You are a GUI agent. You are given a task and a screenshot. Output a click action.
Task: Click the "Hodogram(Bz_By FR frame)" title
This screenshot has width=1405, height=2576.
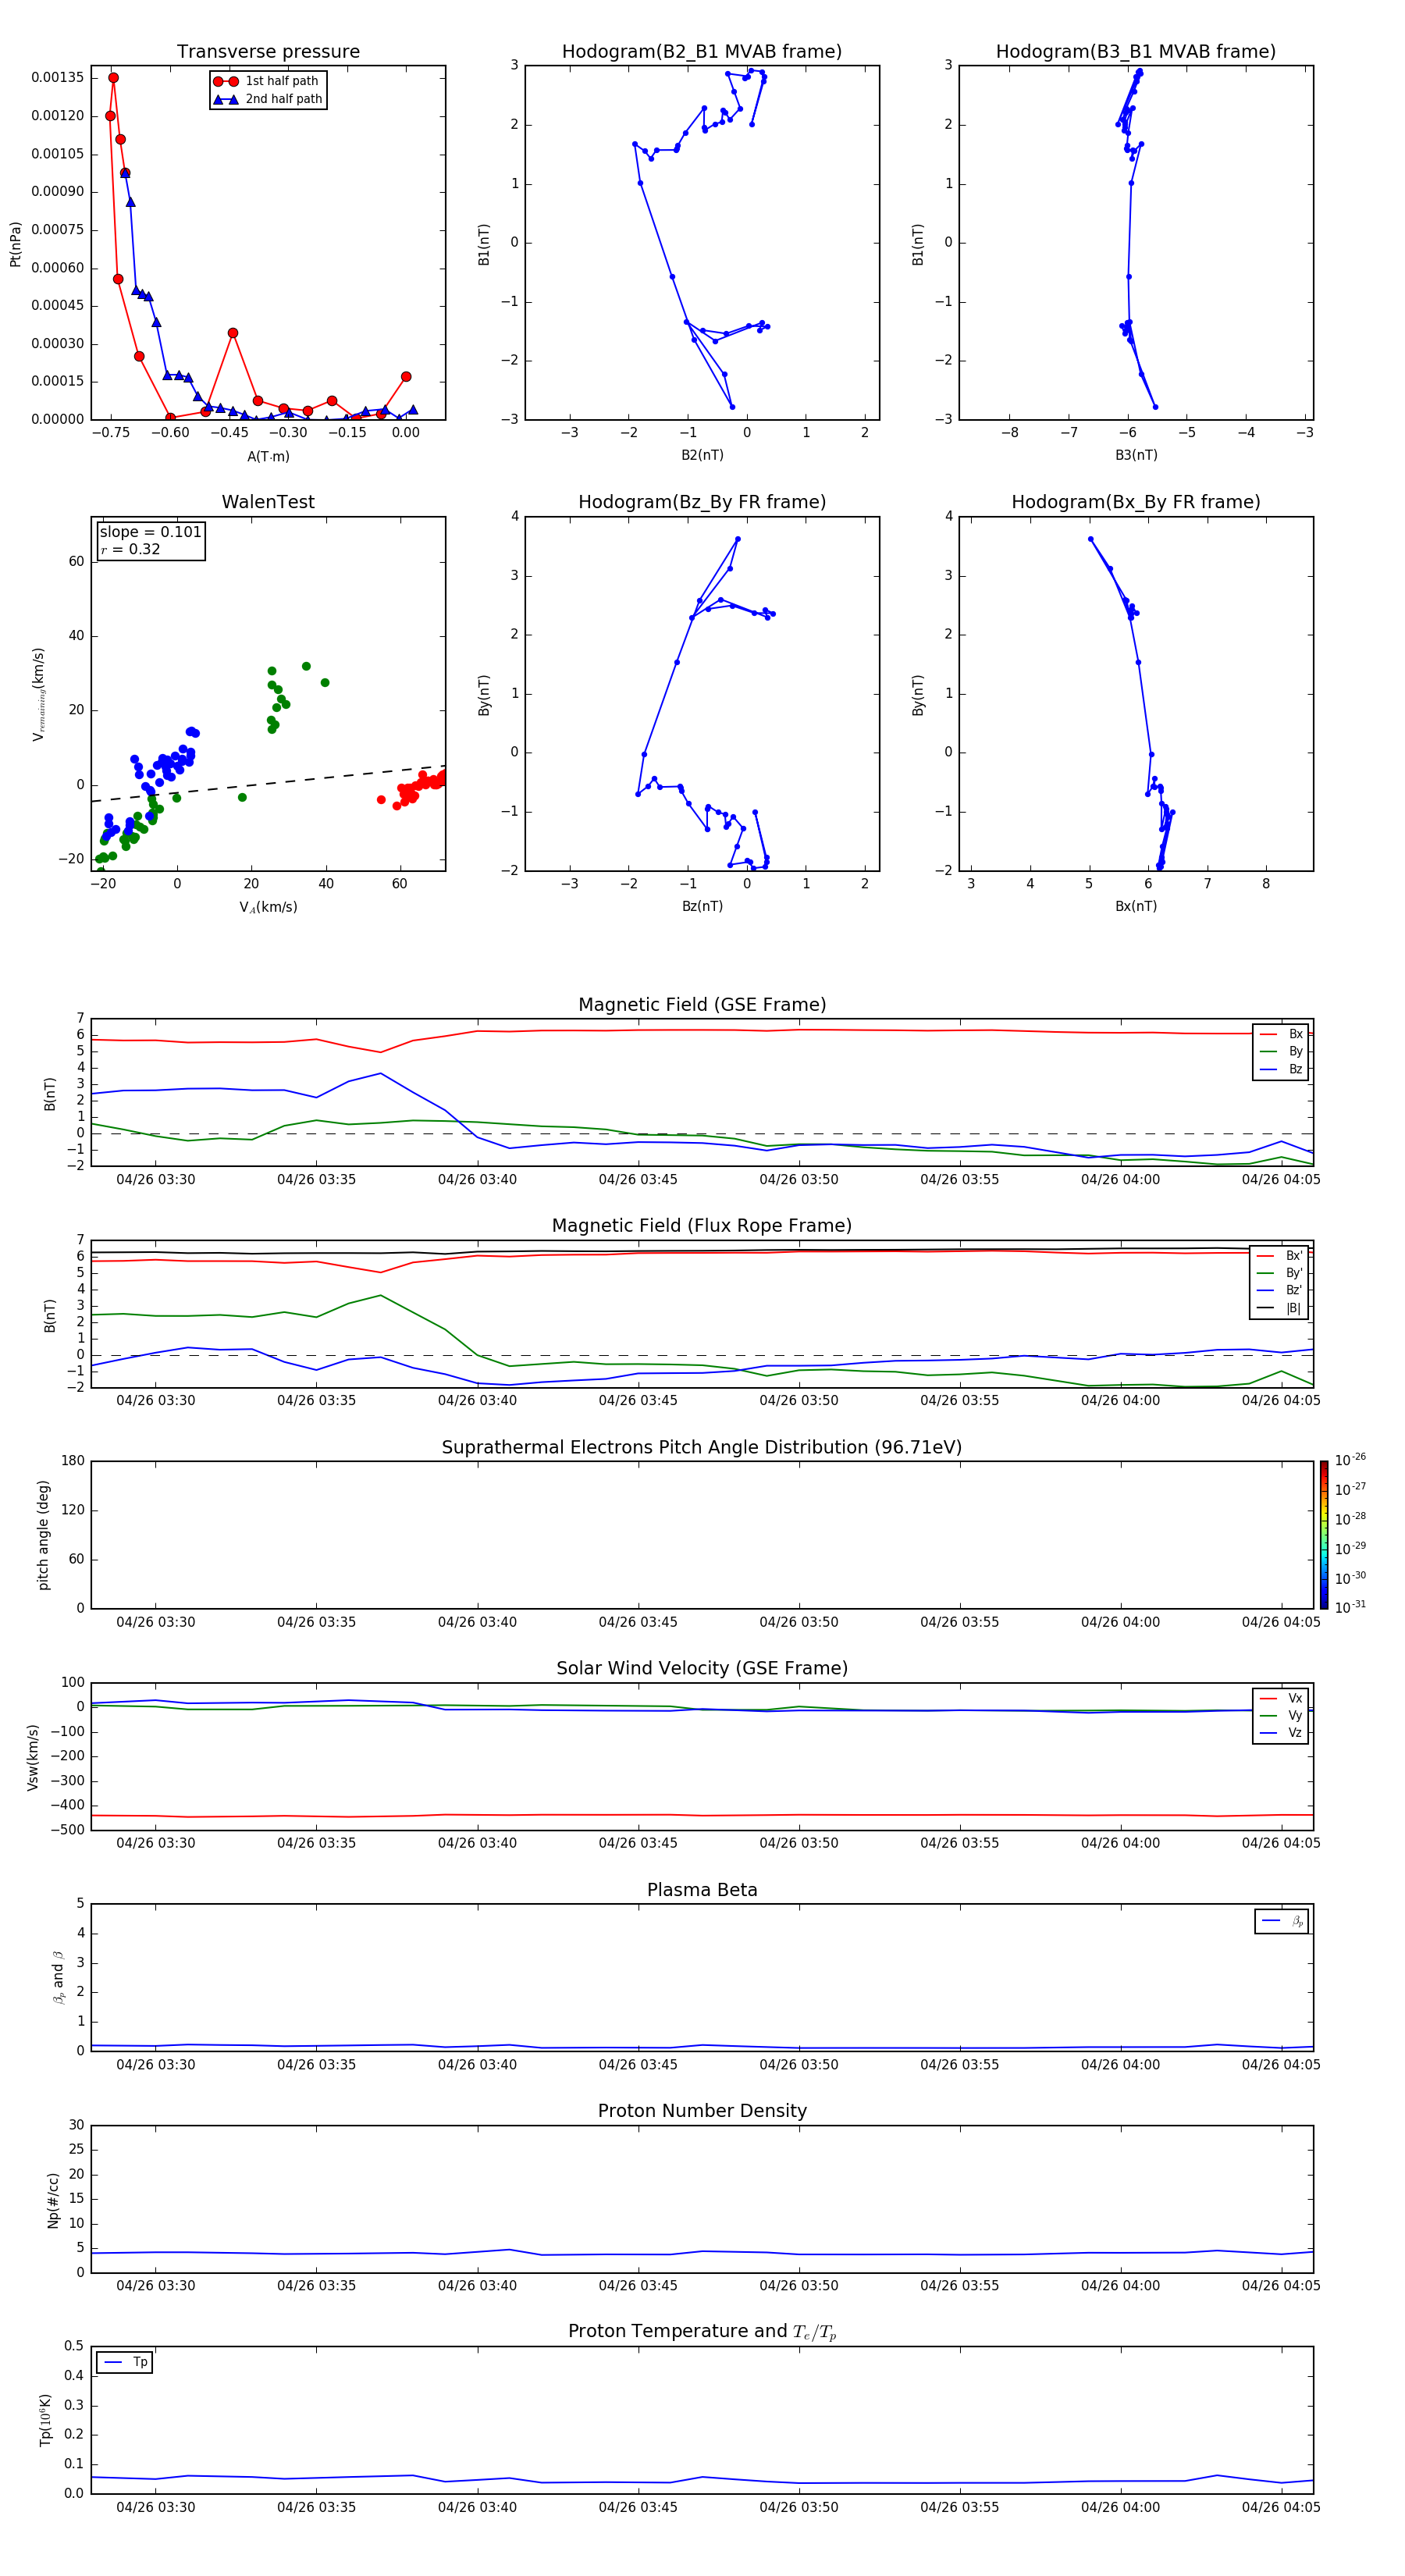702,502
